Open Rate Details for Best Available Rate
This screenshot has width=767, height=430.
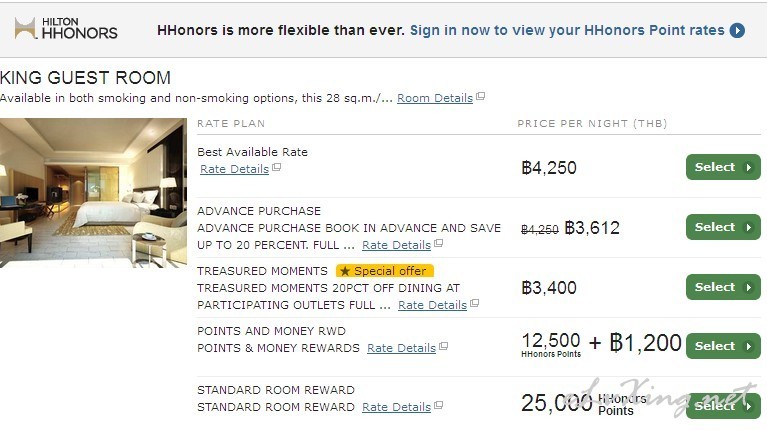(x=234, y=169)
